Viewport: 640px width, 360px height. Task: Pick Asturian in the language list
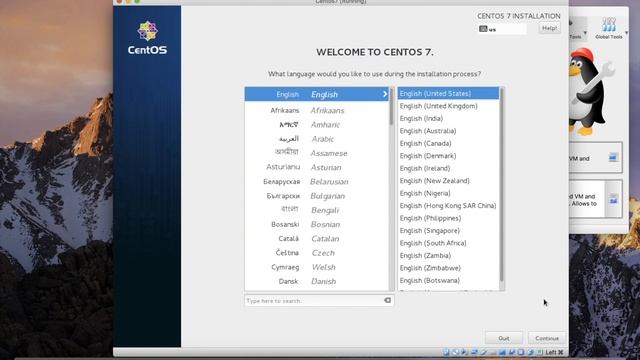317,167
